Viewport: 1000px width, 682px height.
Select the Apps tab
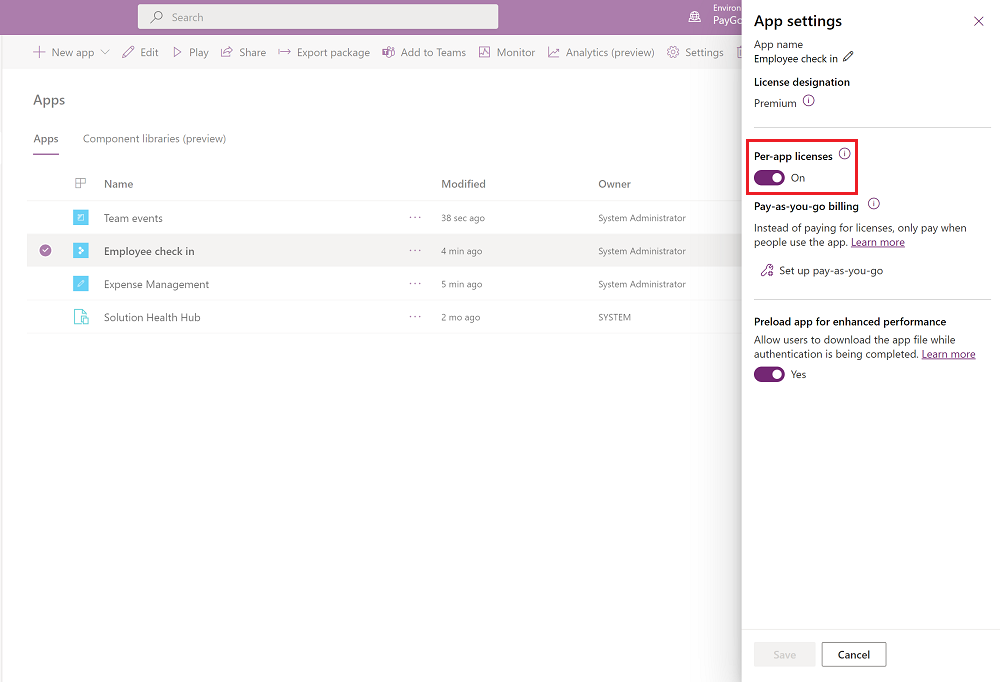tap(46, 139)
